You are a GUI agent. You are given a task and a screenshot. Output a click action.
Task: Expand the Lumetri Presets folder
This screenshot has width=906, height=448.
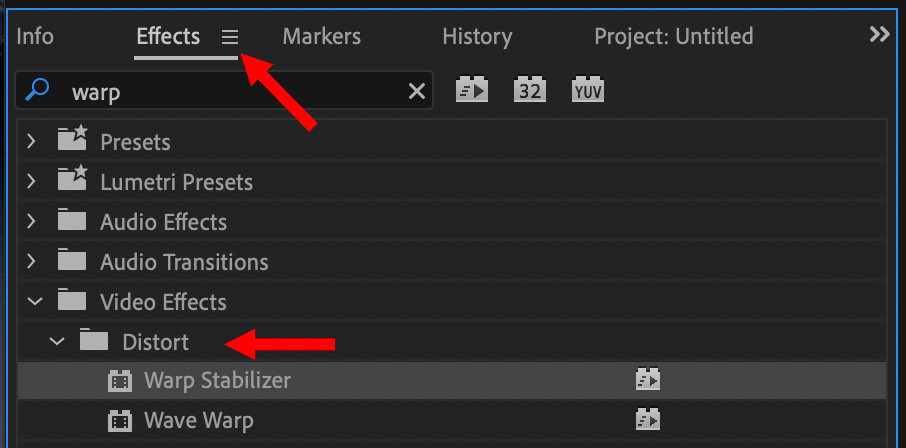32,182
